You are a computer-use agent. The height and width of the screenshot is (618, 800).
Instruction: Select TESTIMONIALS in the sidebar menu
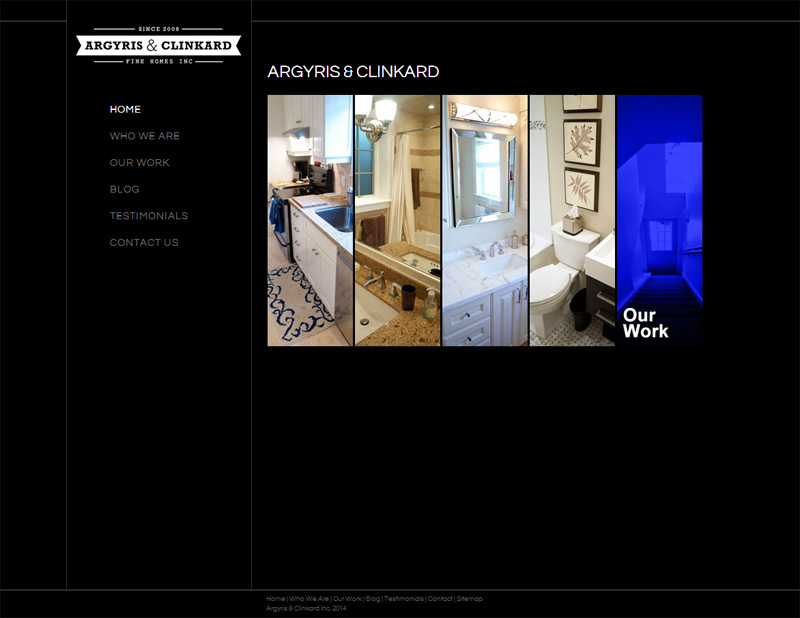[x=149, y=216]
